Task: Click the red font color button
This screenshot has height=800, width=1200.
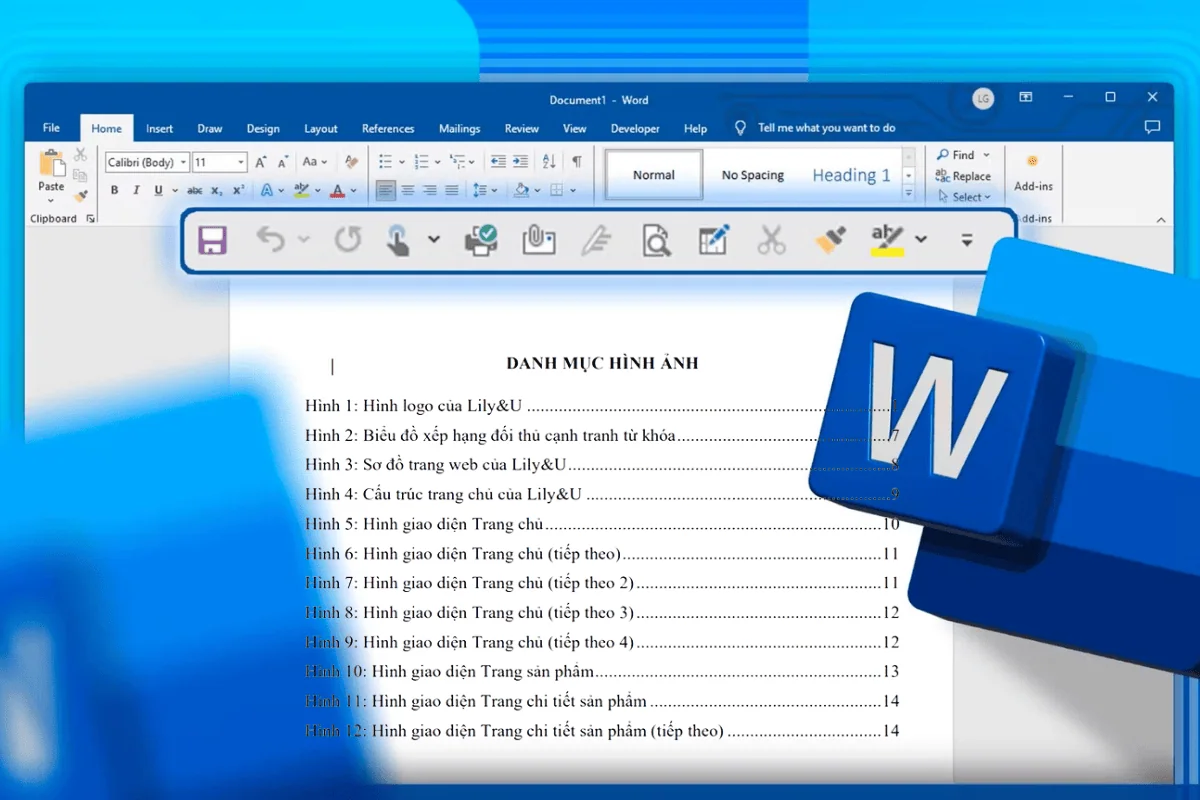Action: point(338,190)
